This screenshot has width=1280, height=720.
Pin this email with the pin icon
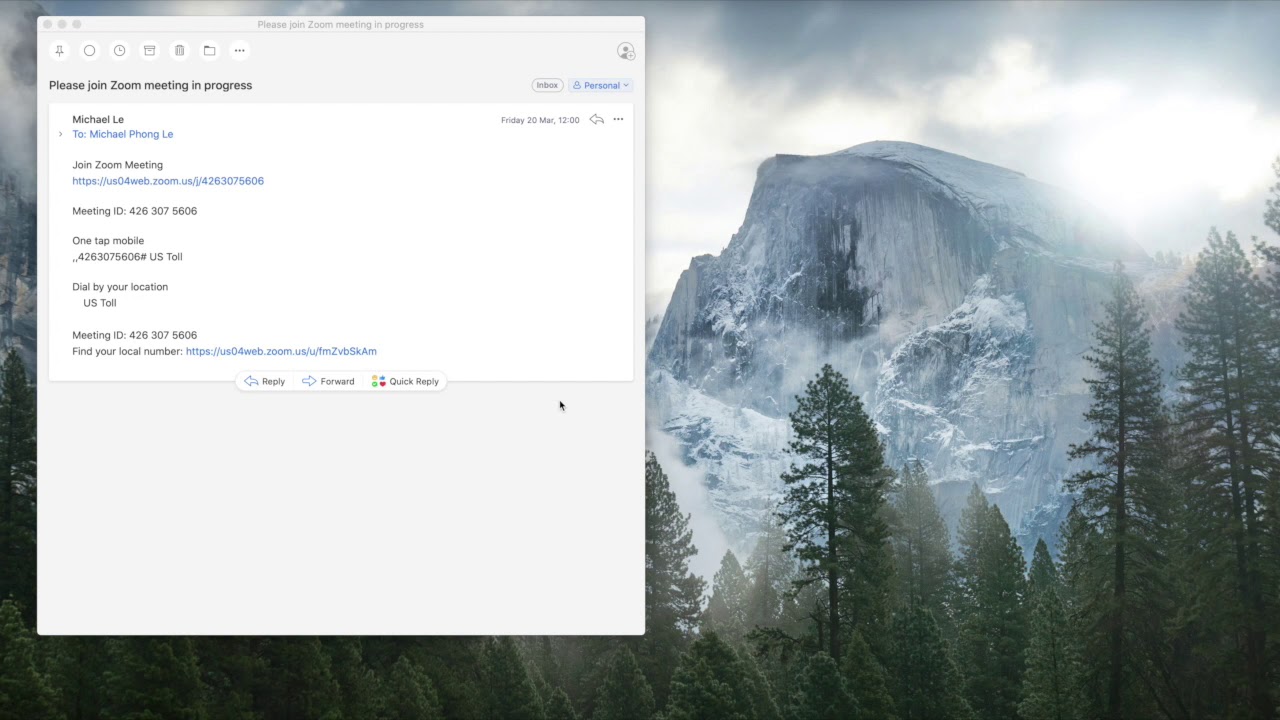tap(59, 51)
